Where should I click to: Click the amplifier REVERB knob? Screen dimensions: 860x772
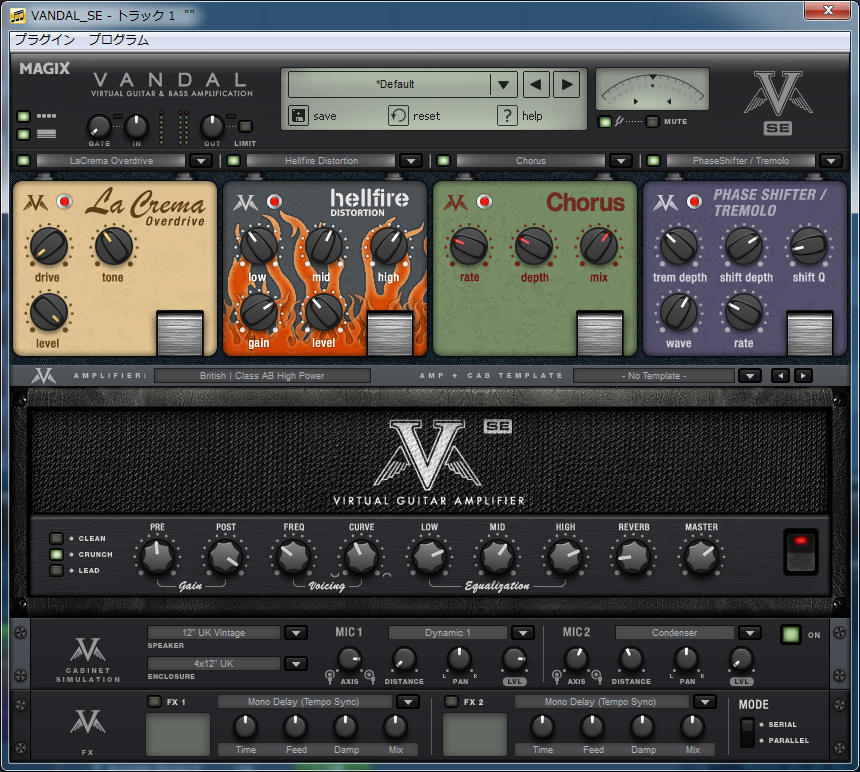633,557
